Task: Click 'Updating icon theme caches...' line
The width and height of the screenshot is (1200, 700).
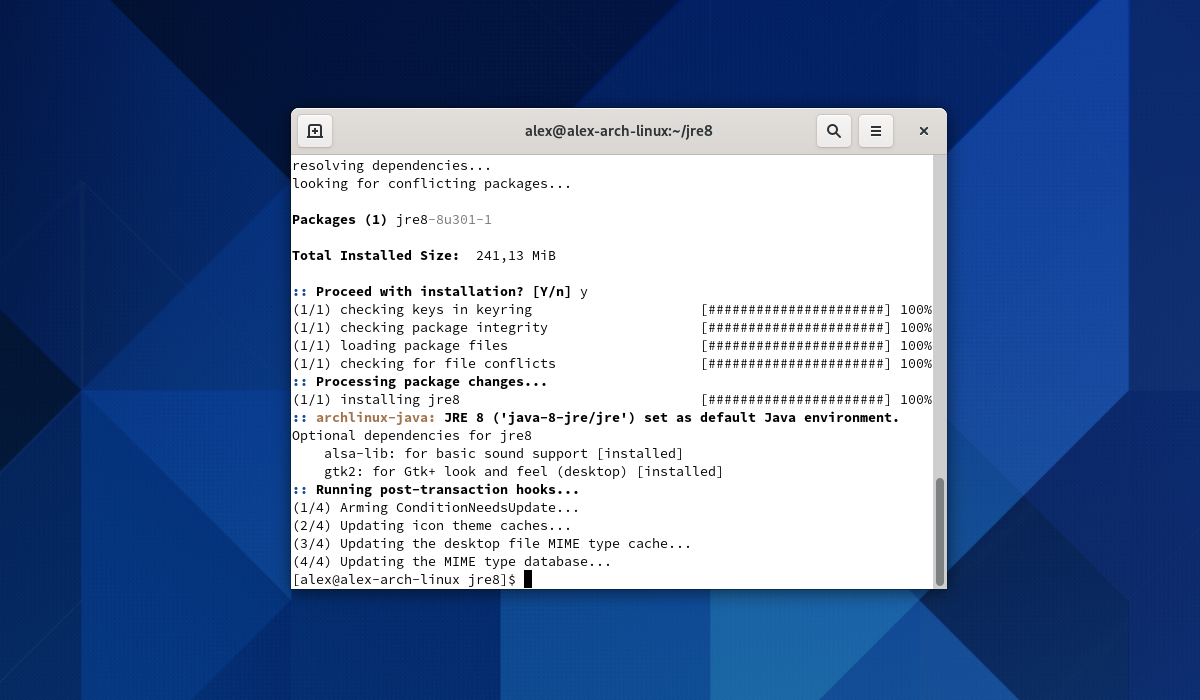Action: pyautogui.click(x=432, y=525)
